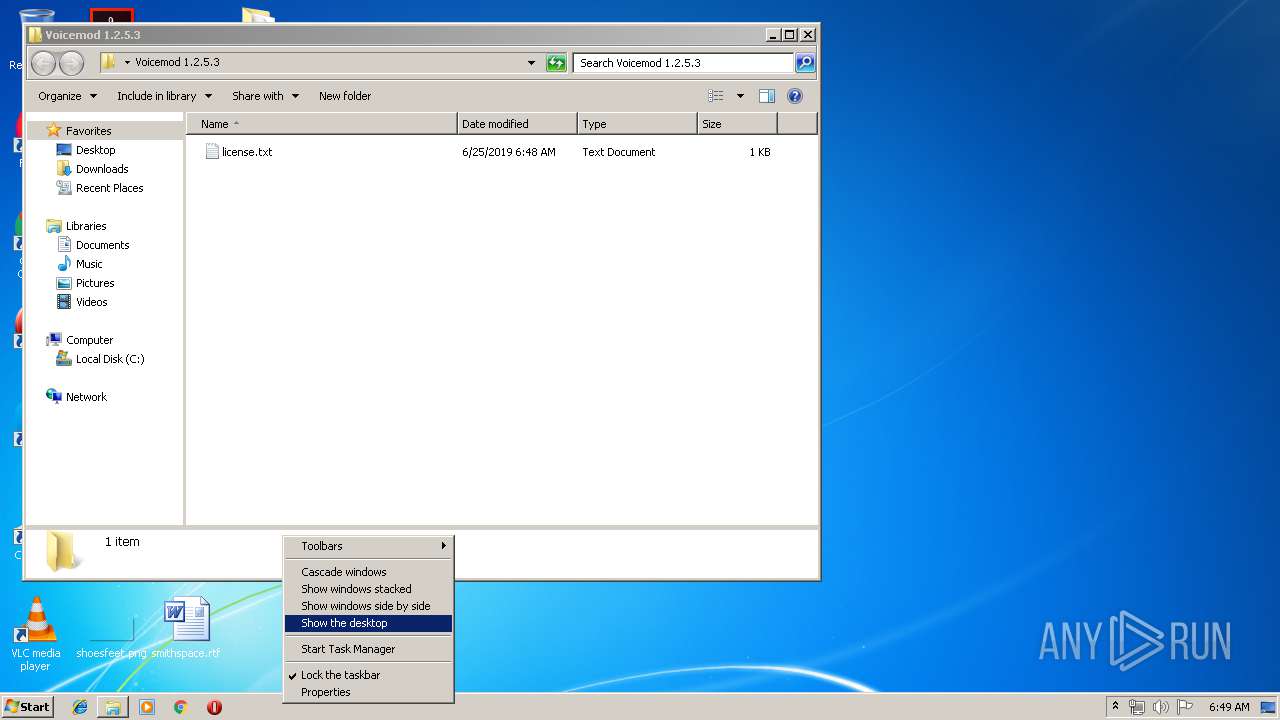This screenshot has height=720, width=1280.
Task: Choose Show windows side by side
Action: [x=368, y=606]
